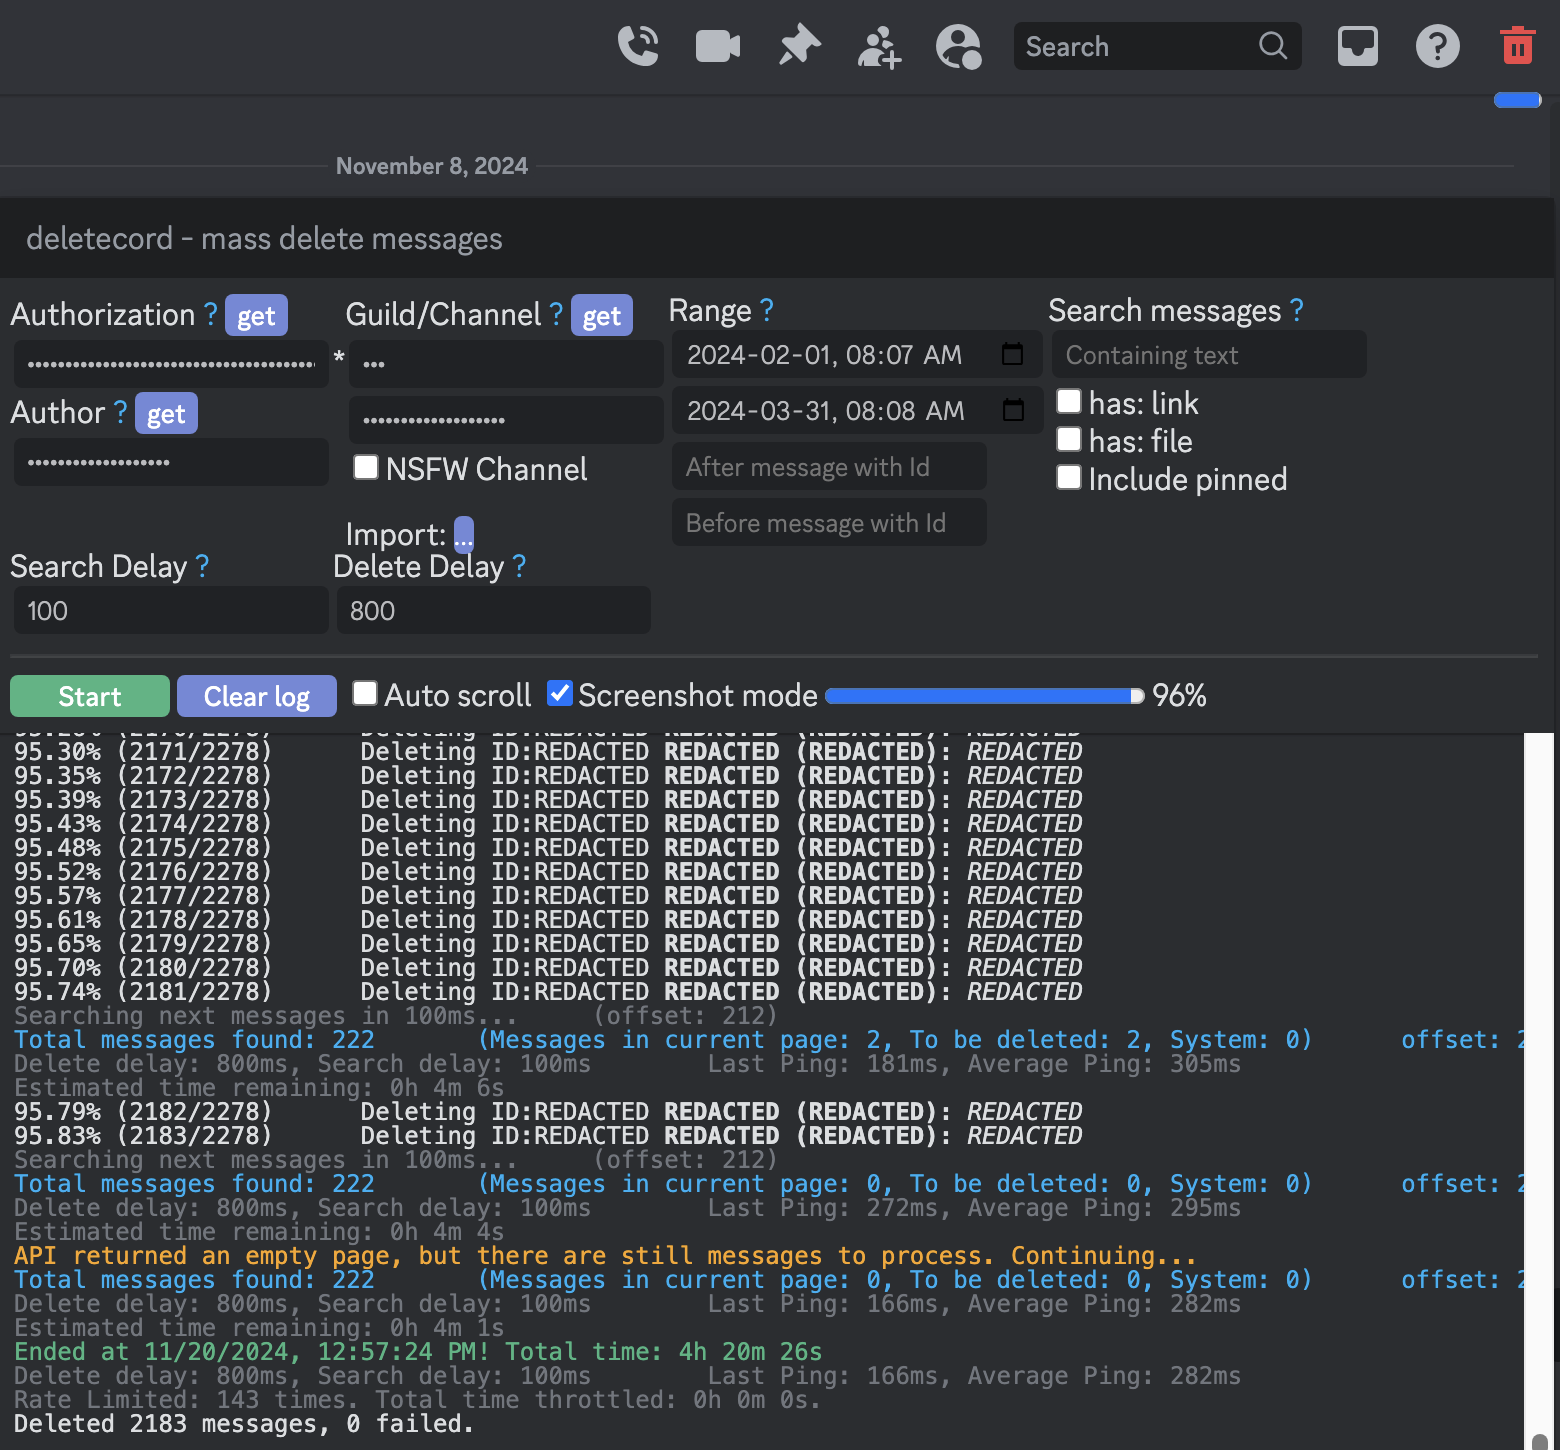The height and width of the screenshot is (1450, 1560).
Task: Open Author help question mark
Action: [x=120, y=412]
